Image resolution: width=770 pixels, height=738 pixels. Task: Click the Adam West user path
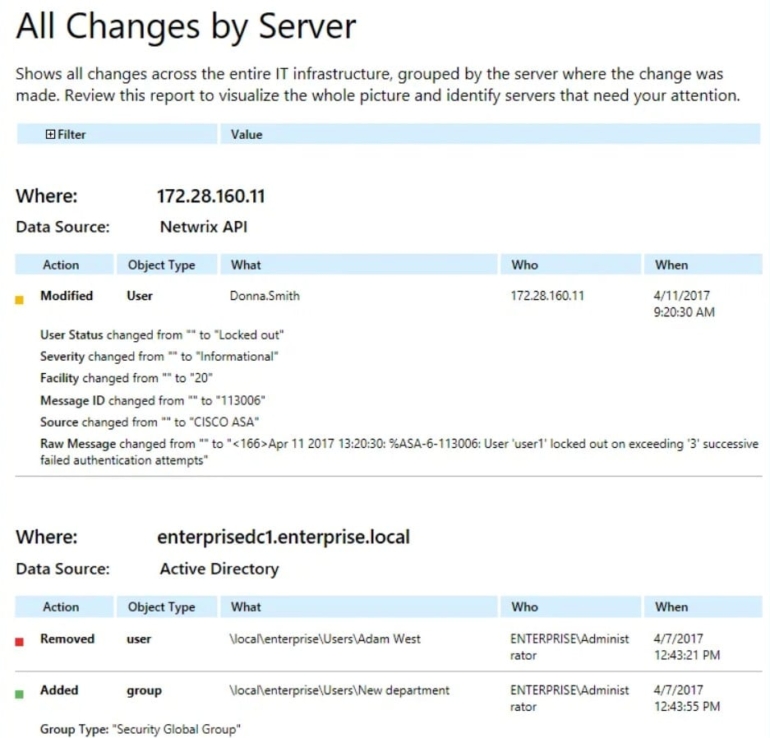(325, 639)
